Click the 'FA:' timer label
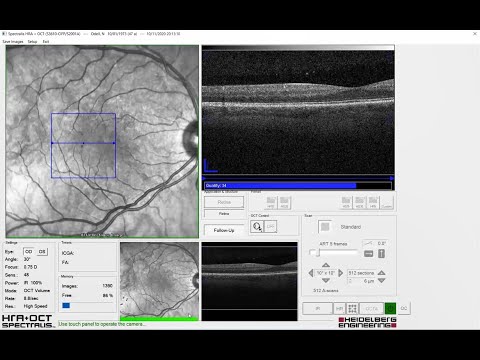The image size is (480, 360). pyautogui.click(x=65, y=262)
